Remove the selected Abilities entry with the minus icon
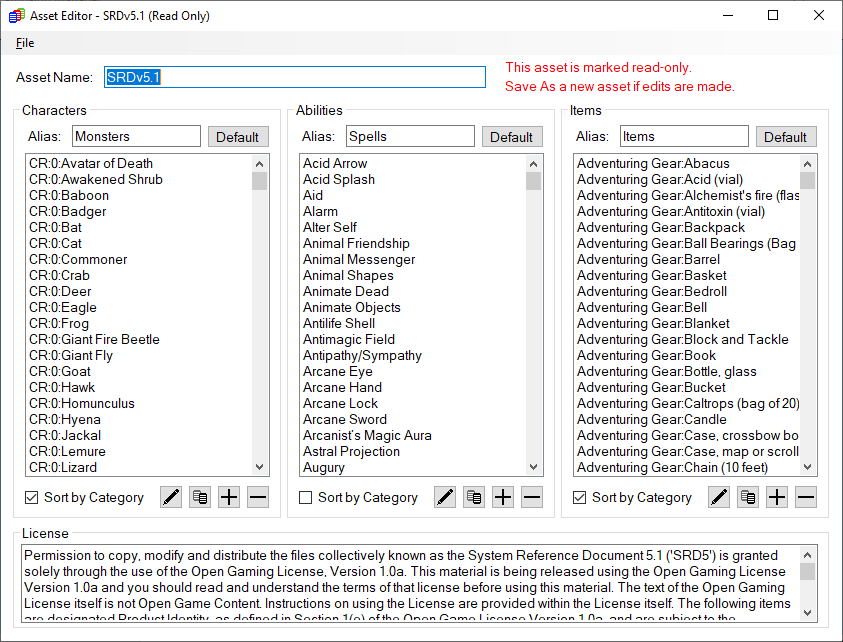The width and height of the screenshot is (843, 642). [x=532, y=497]
